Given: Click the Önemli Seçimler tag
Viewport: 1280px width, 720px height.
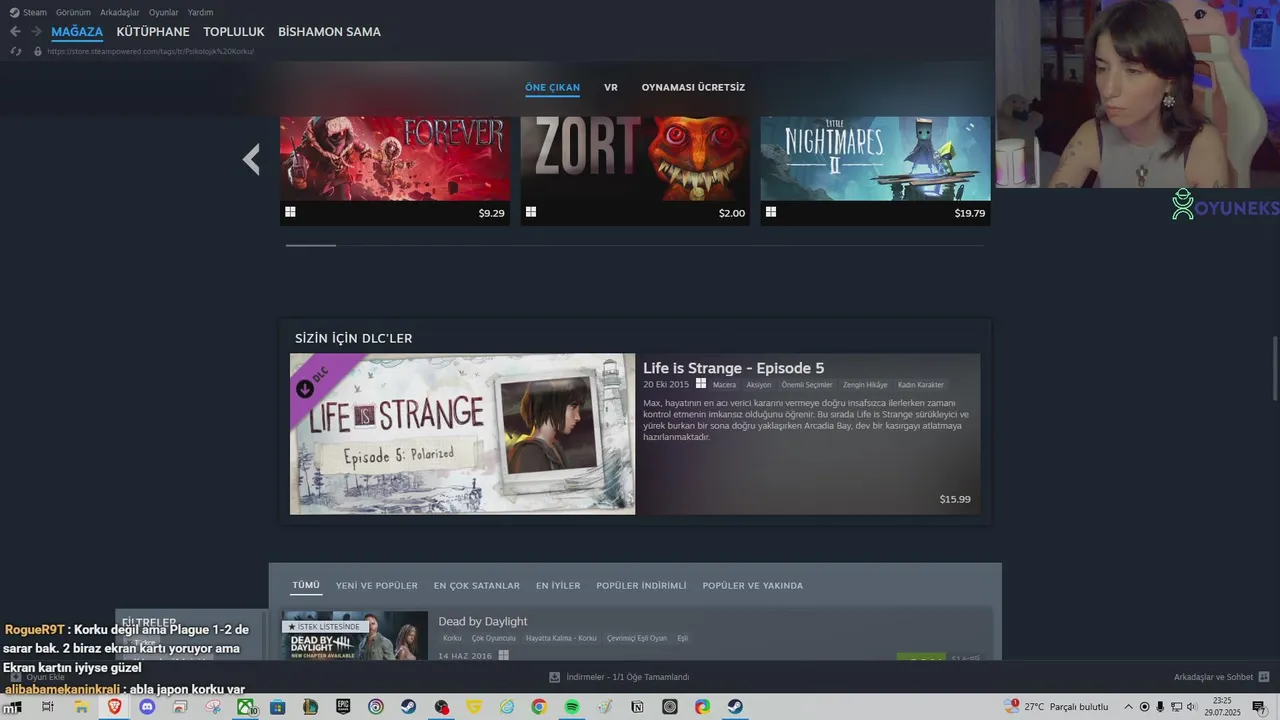Looking at the screenshot, I should pos(807,385).
